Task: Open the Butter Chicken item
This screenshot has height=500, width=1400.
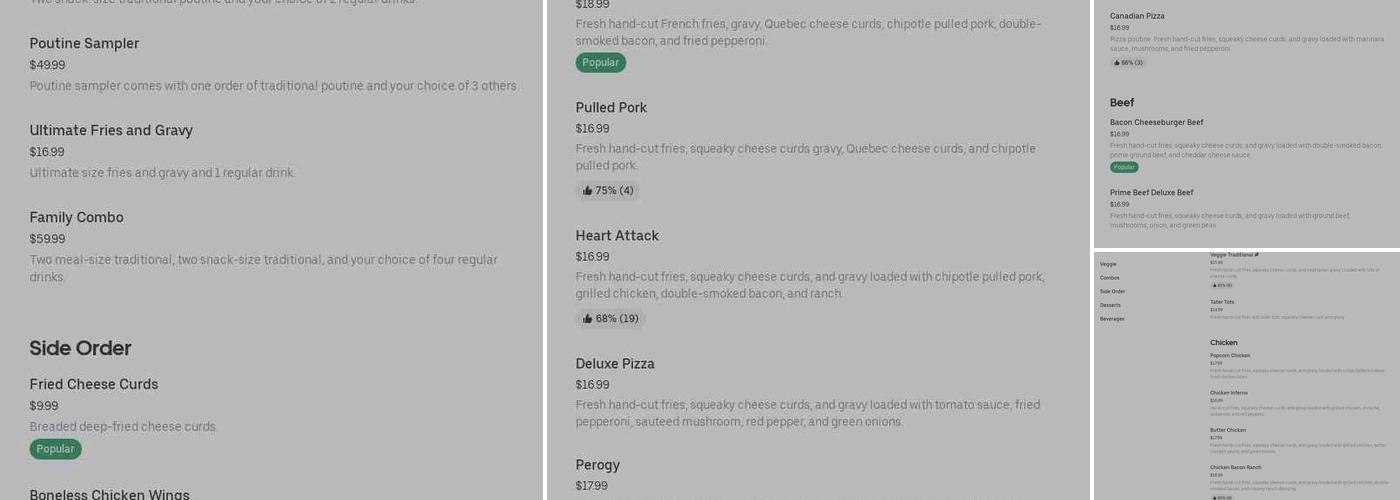Action: [1228, 430]
